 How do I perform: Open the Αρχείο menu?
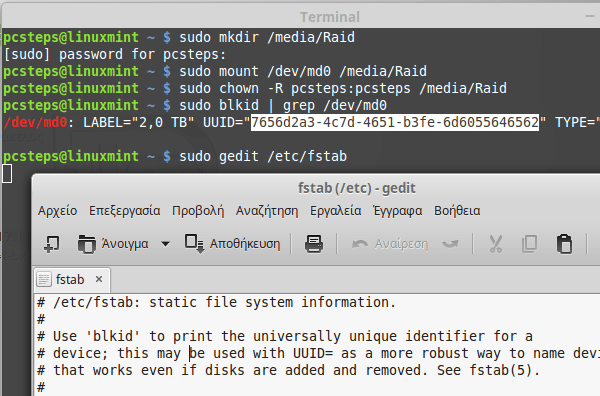pos(57,211)
